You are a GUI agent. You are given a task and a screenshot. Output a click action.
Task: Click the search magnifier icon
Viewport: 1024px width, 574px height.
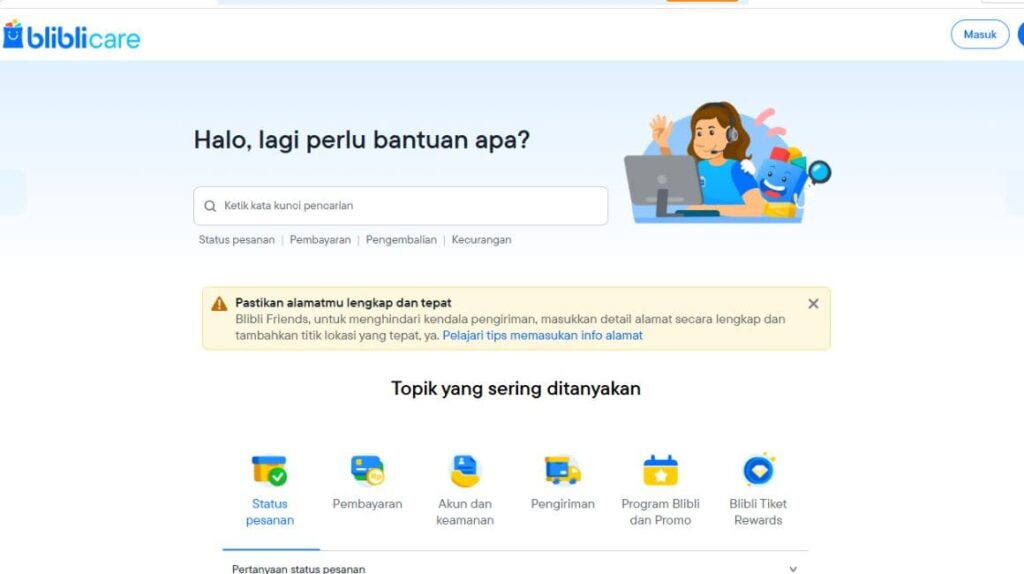point(210,206)
